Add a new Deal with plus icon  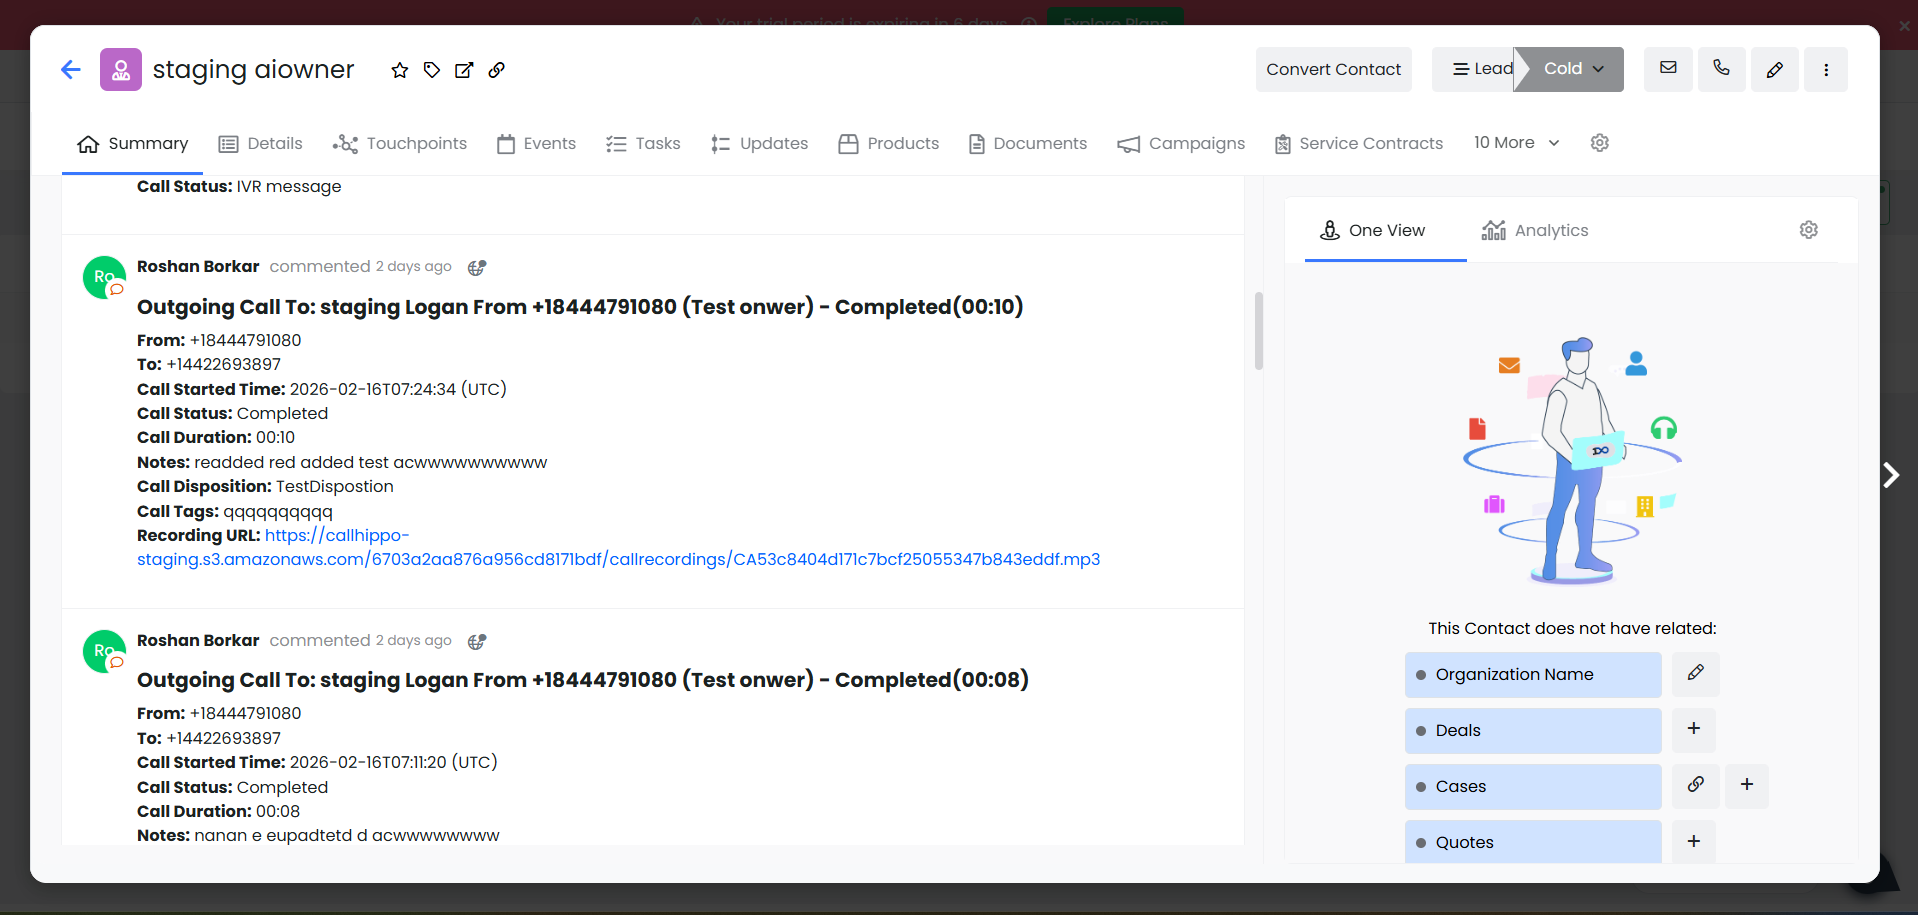1694,729
